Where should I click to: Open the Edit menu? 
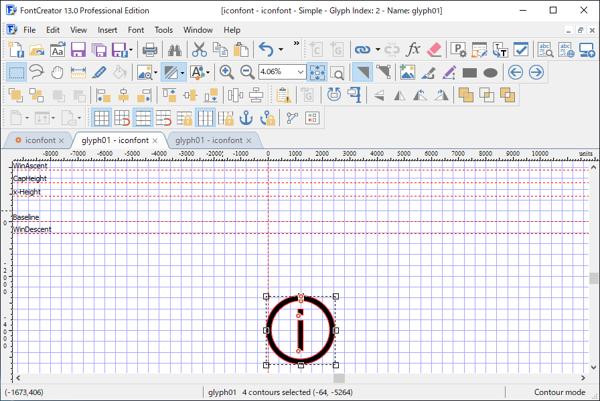click(x=53, y=30)
